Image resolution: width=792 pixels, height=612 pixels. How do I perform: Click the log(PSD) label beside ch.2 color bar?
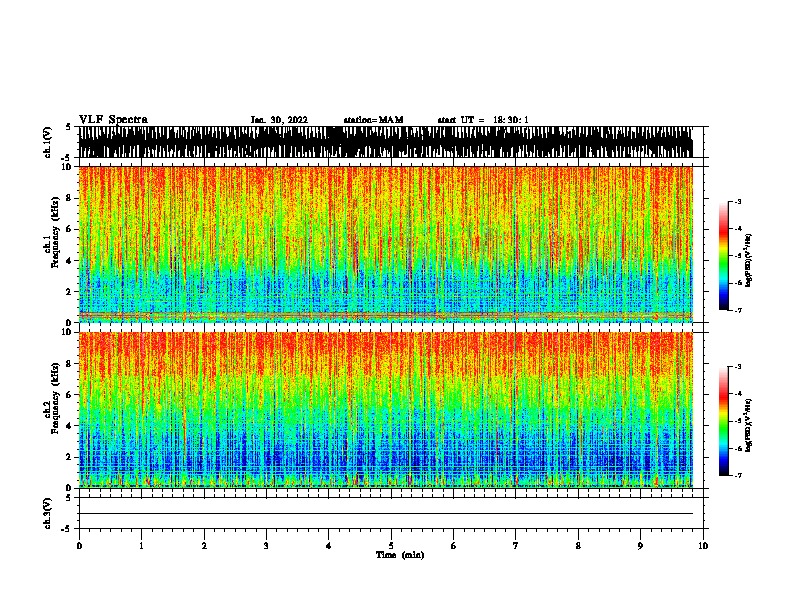pos(749,425)
